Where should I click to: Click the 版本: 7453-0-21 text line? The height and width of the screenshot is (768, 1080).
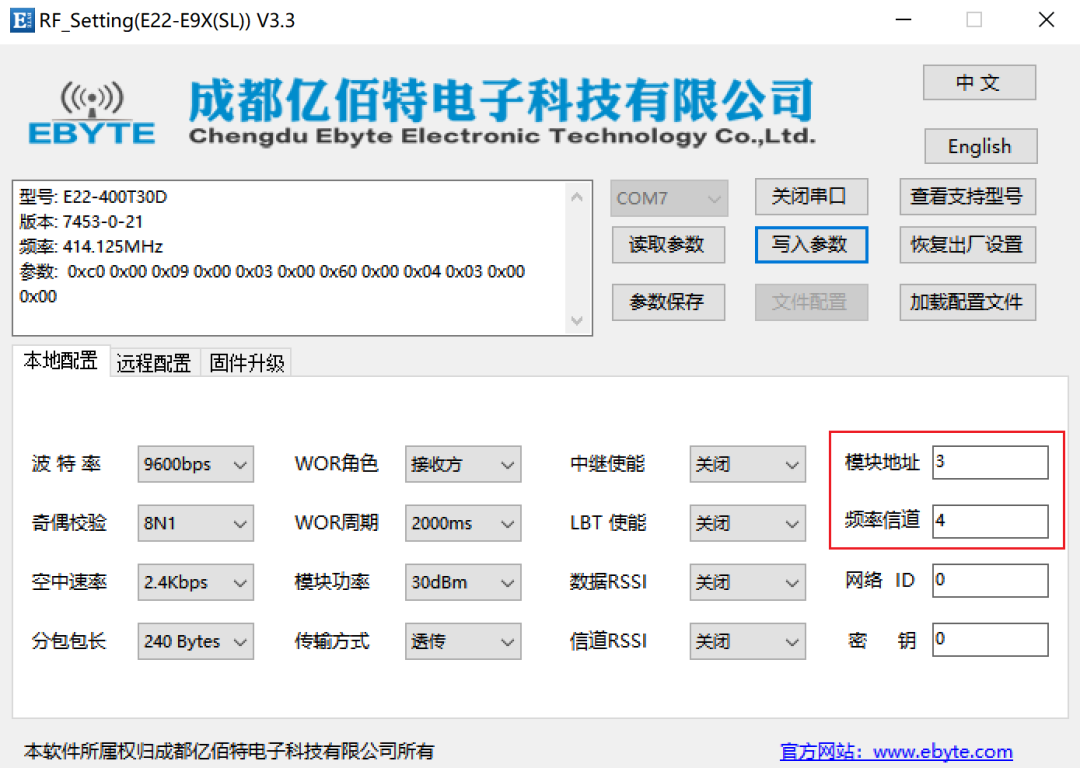(81, 222)
